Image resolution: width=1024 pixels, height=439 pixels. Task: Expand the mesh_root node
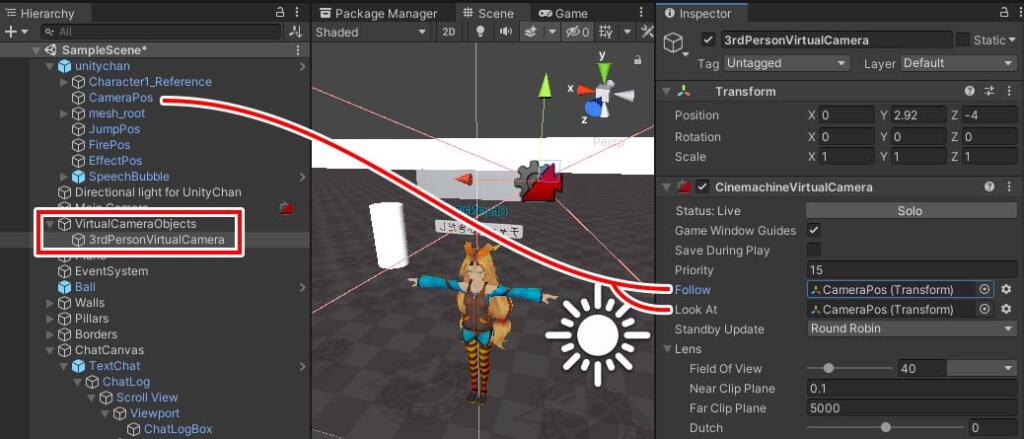coord(63,114)
